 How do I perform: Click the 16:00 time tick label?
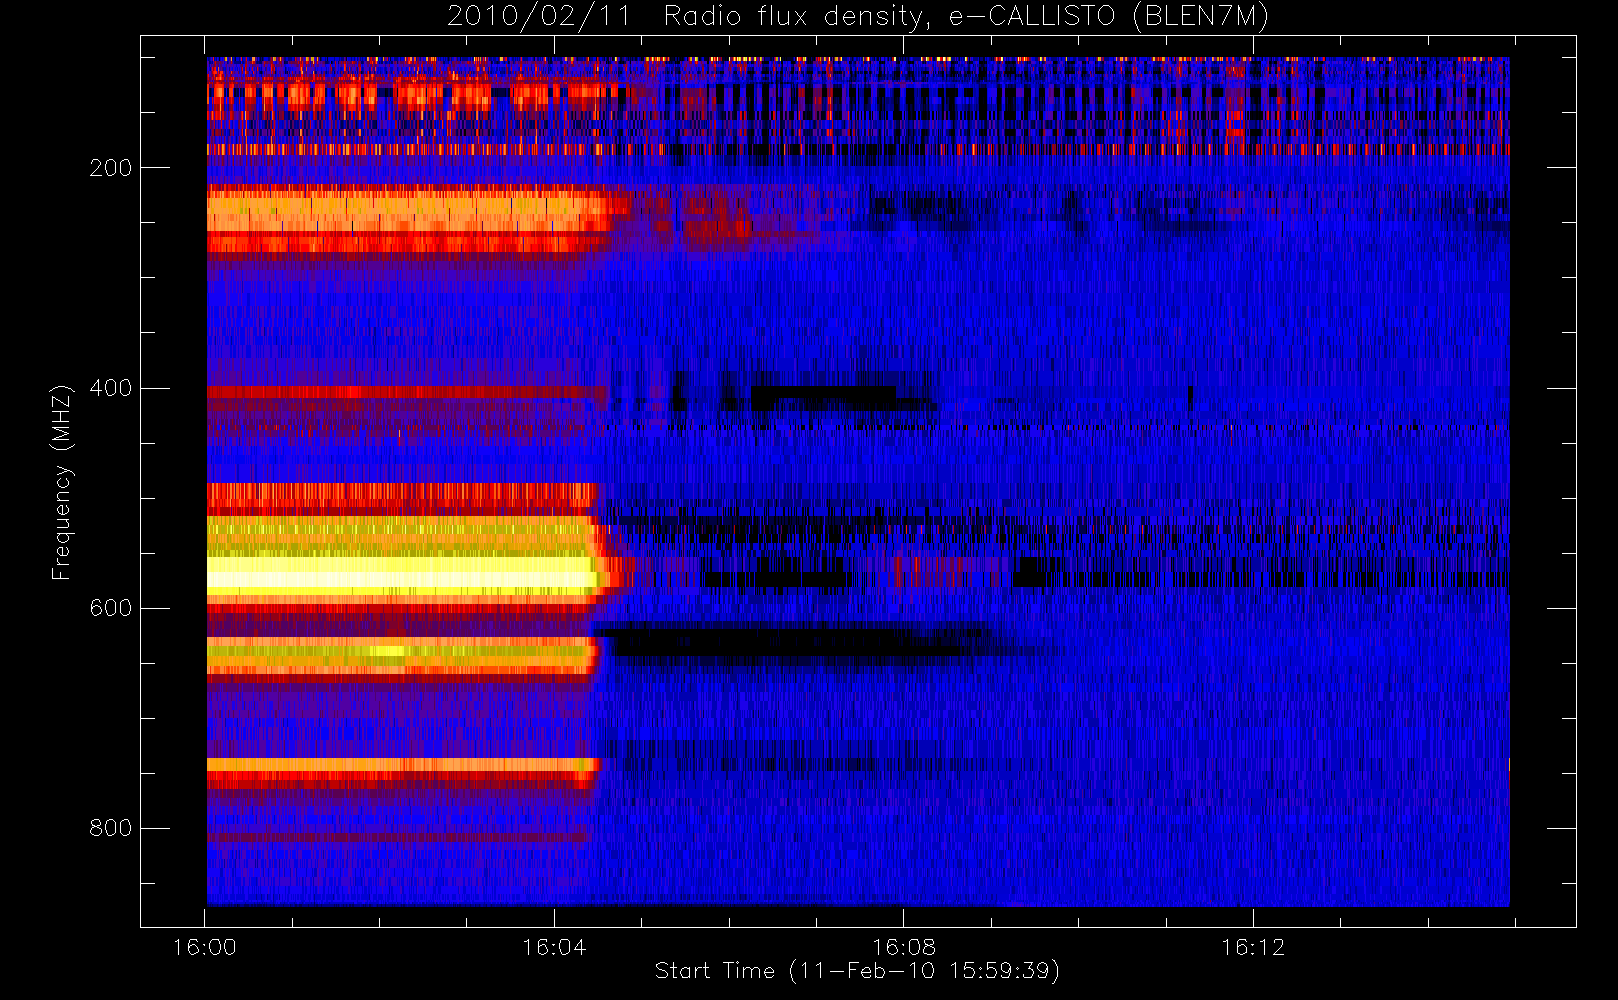click(x=205, y=947)
